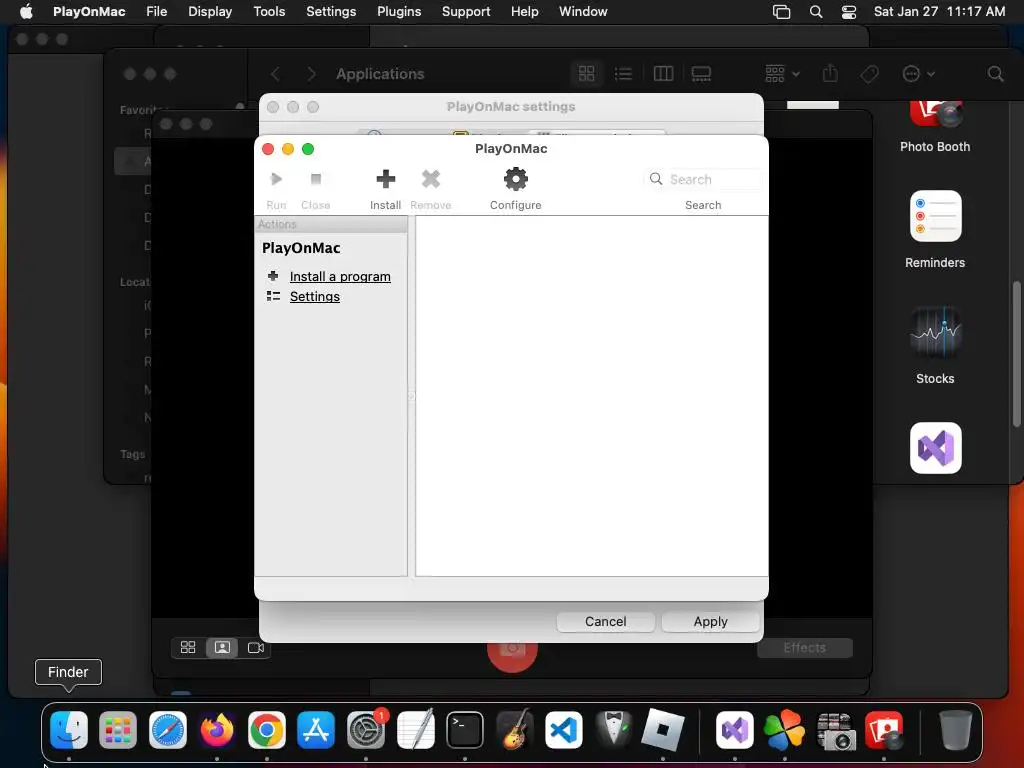This screenshot has width=1024, height=768.
Task: Open the Settings link in Actions sidebar
Action: [314, 296]
